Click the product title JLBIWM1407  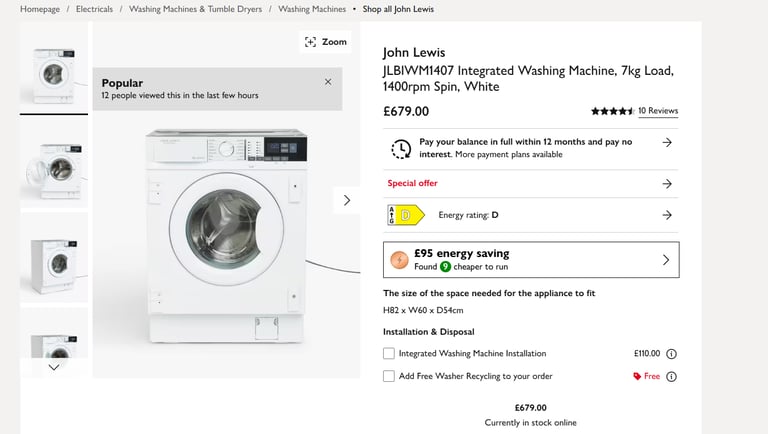point(528,78)
